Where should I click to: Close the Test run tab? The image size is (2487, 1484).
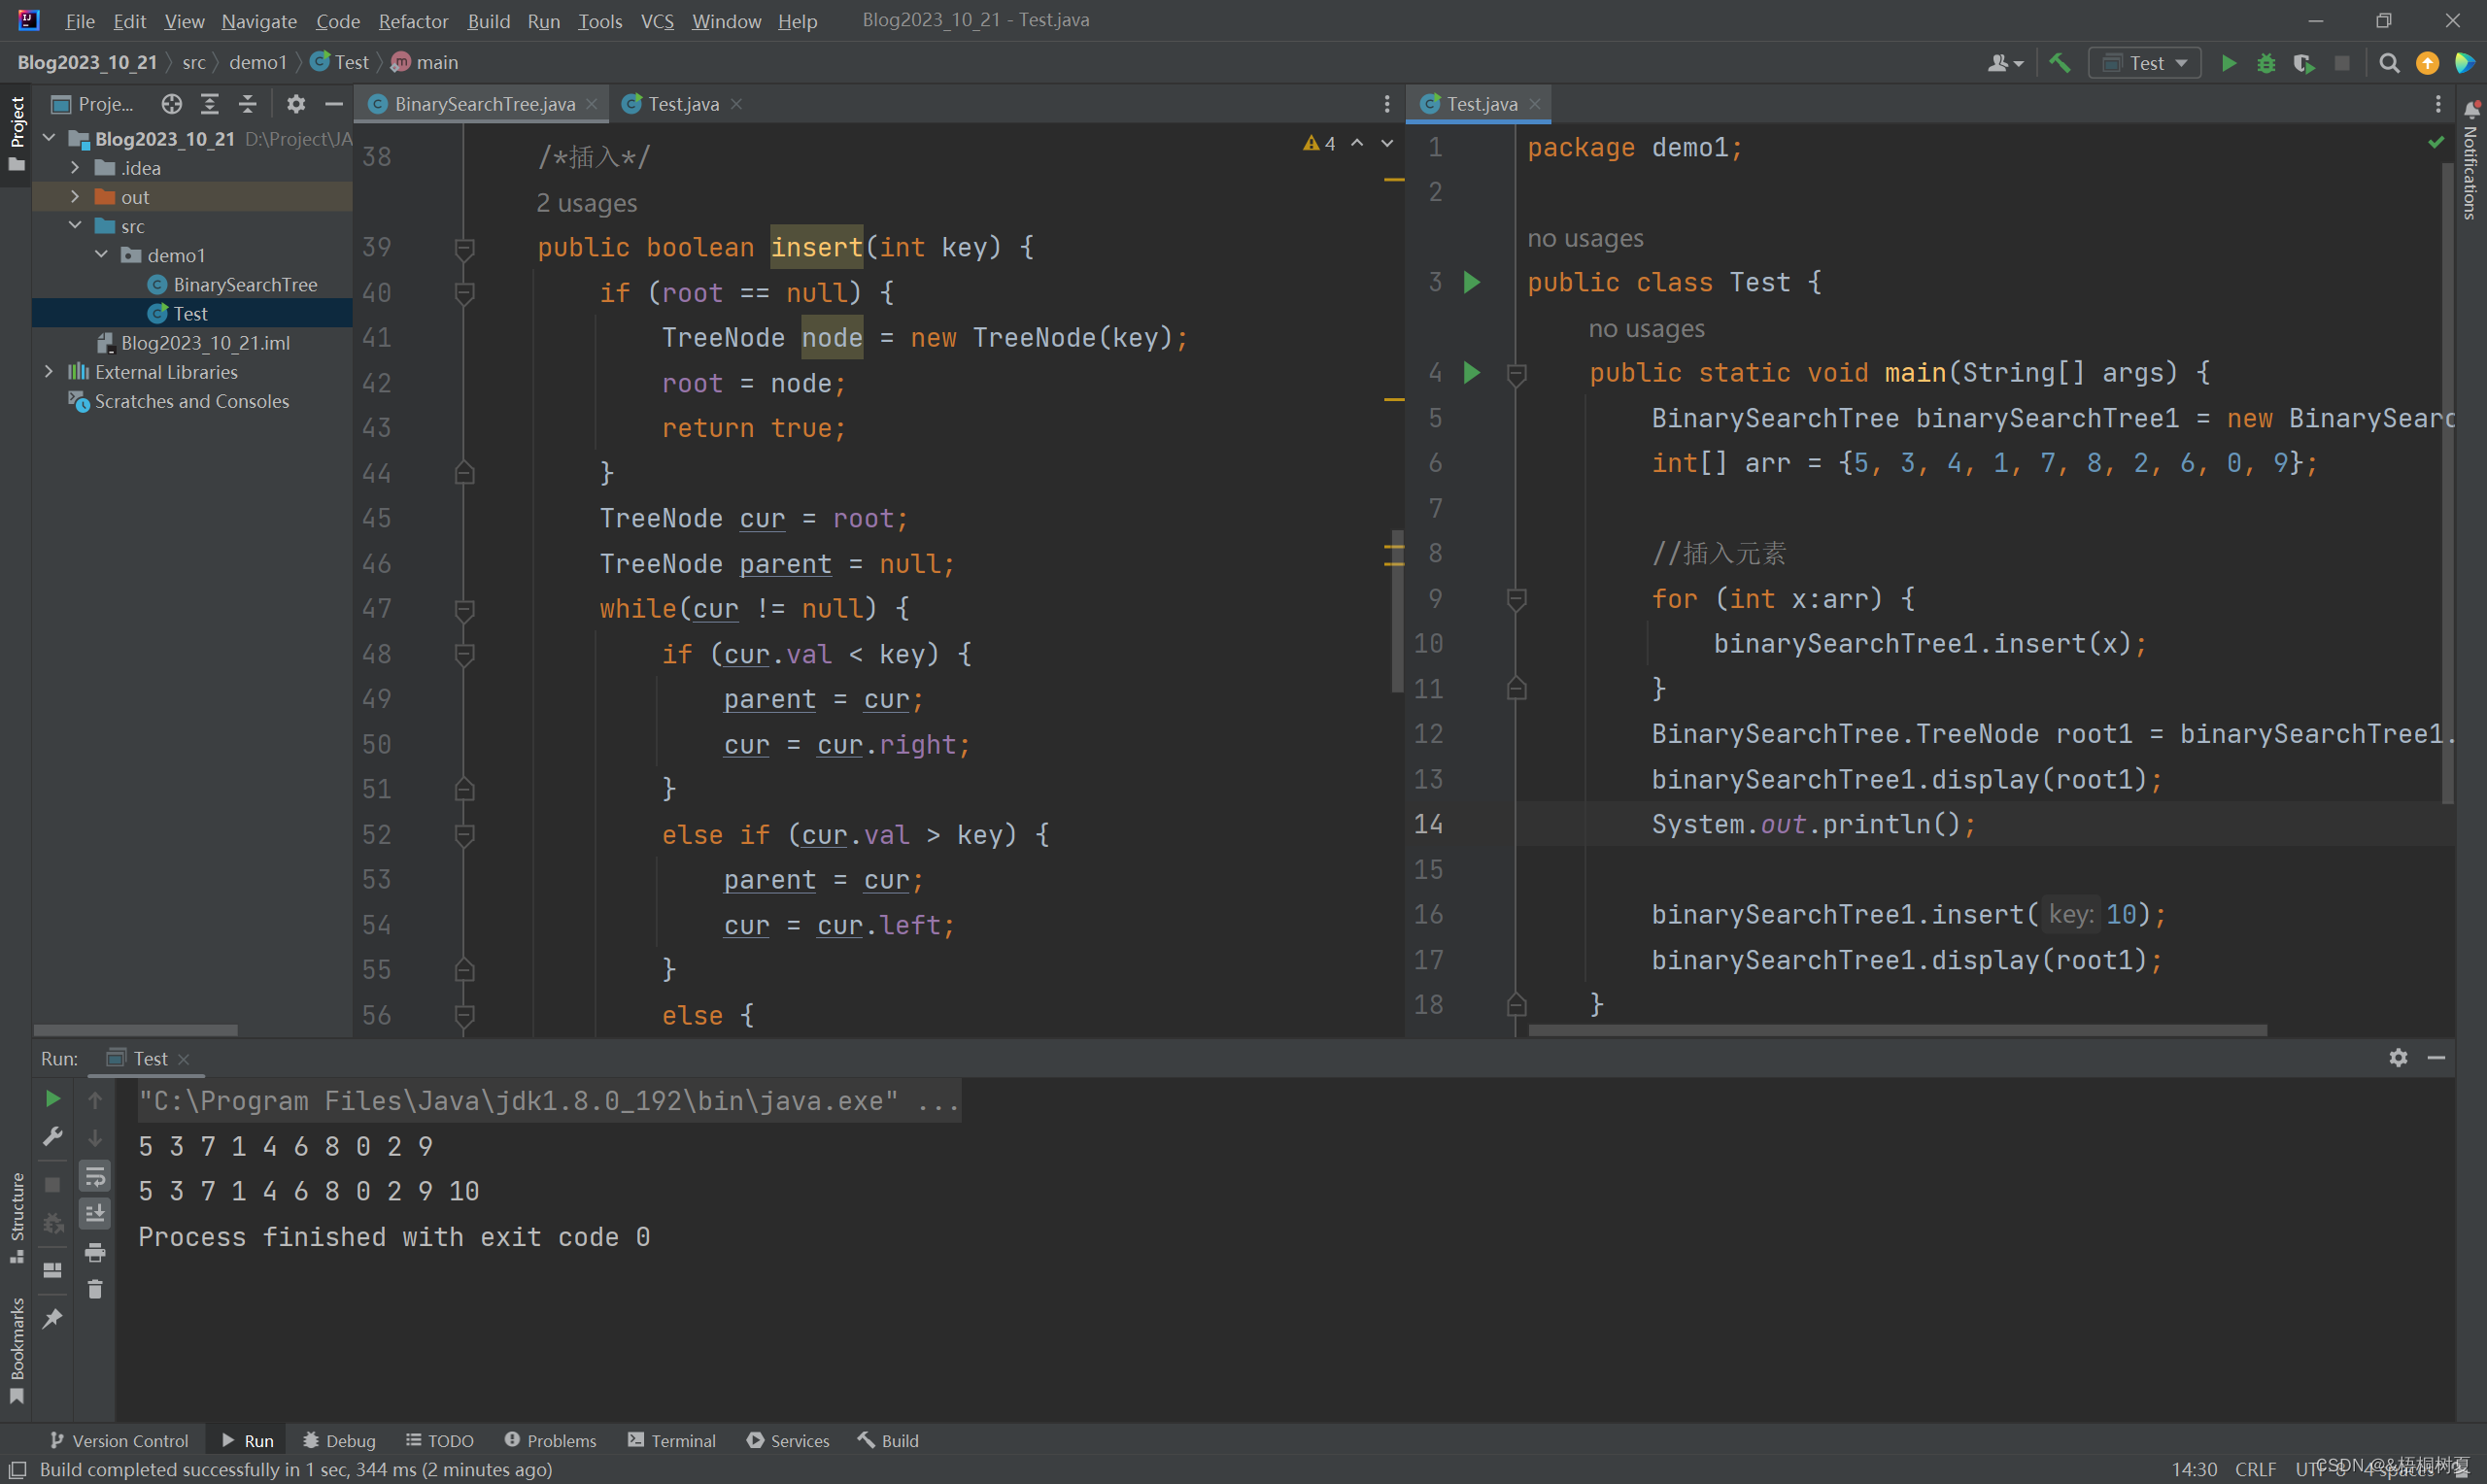[x=183, y=1058]
